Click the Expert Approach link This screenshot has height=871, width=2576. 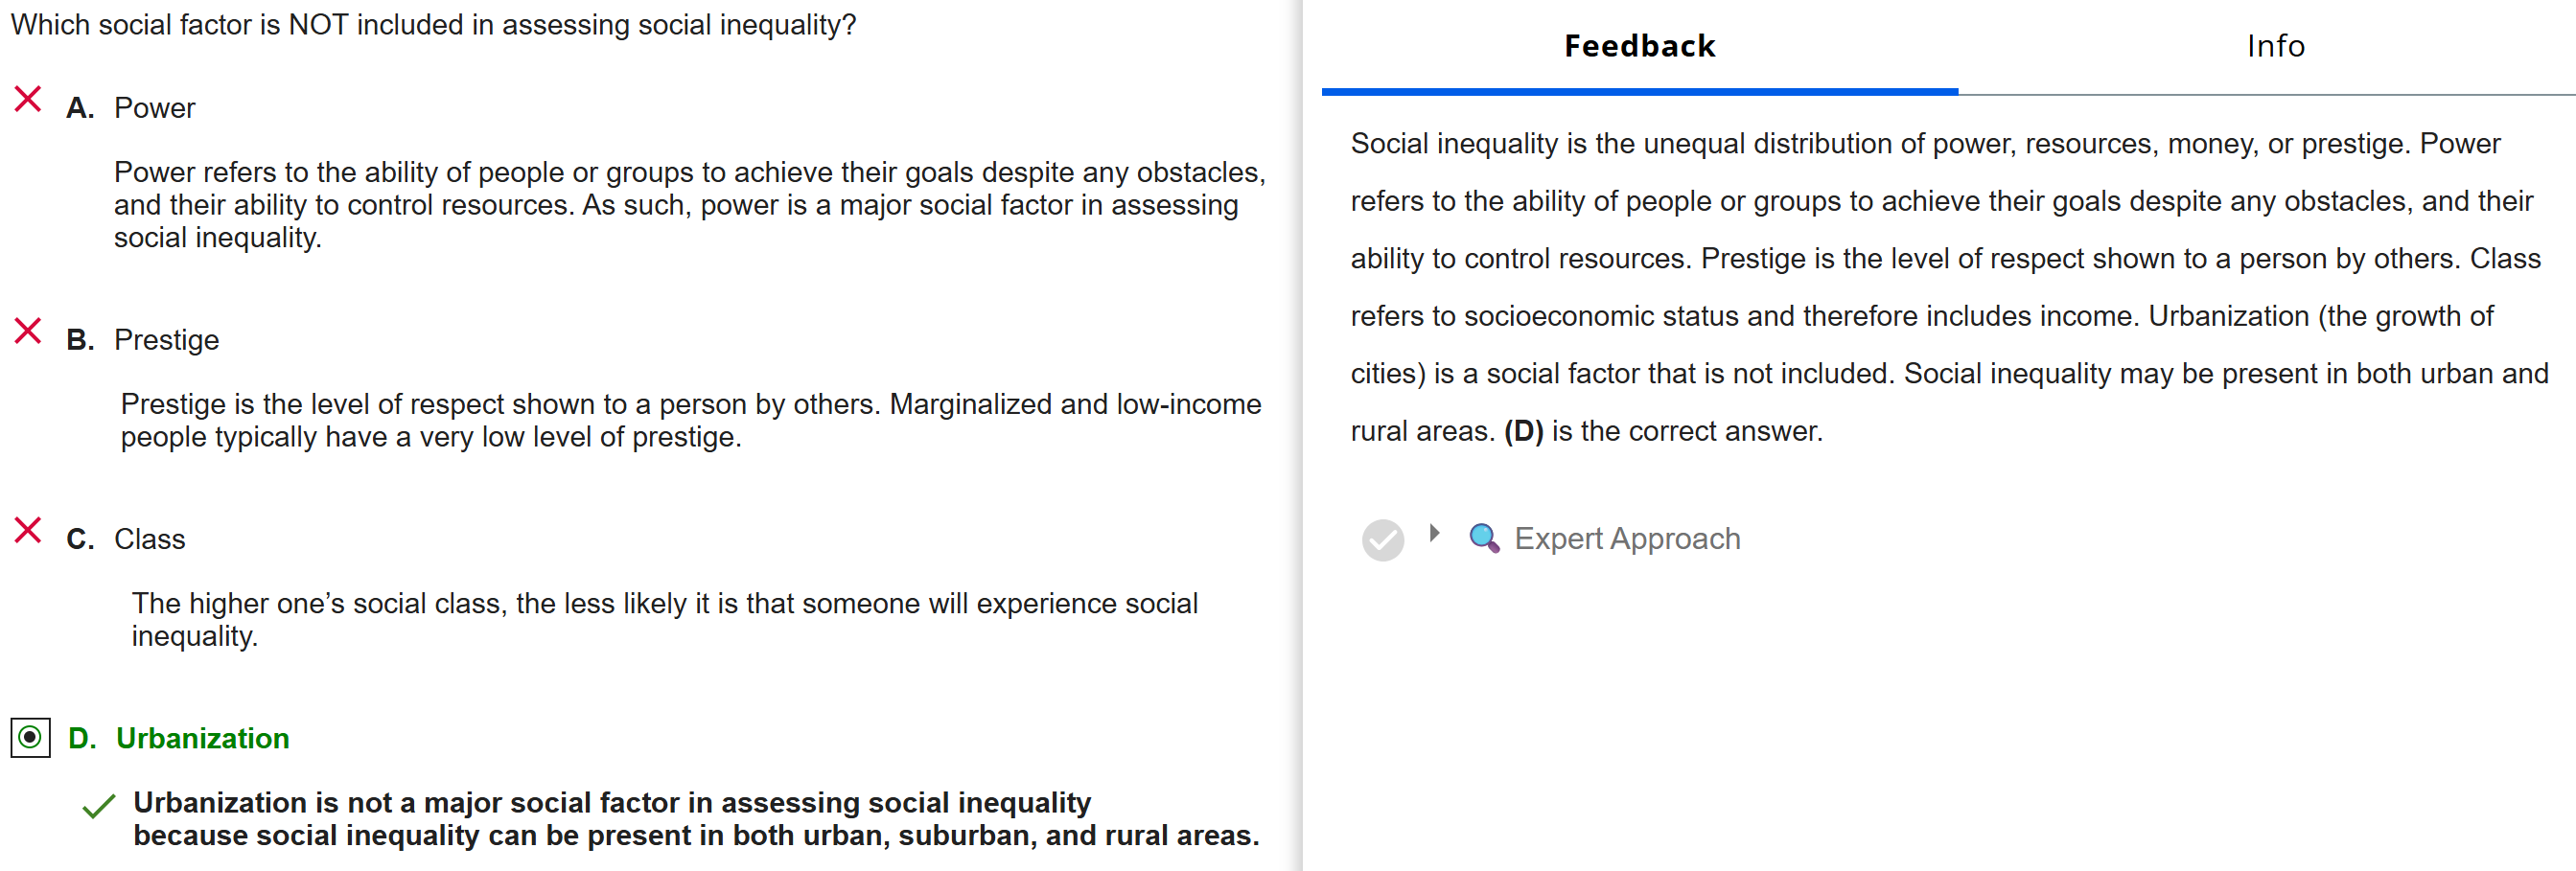pyautogui.click(x=1626, y=539)
